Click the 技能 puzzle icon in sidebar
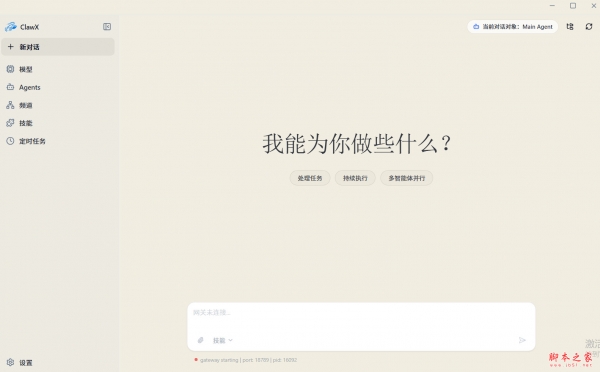This screenshot has height=372, width=600. tap(10, 123)
